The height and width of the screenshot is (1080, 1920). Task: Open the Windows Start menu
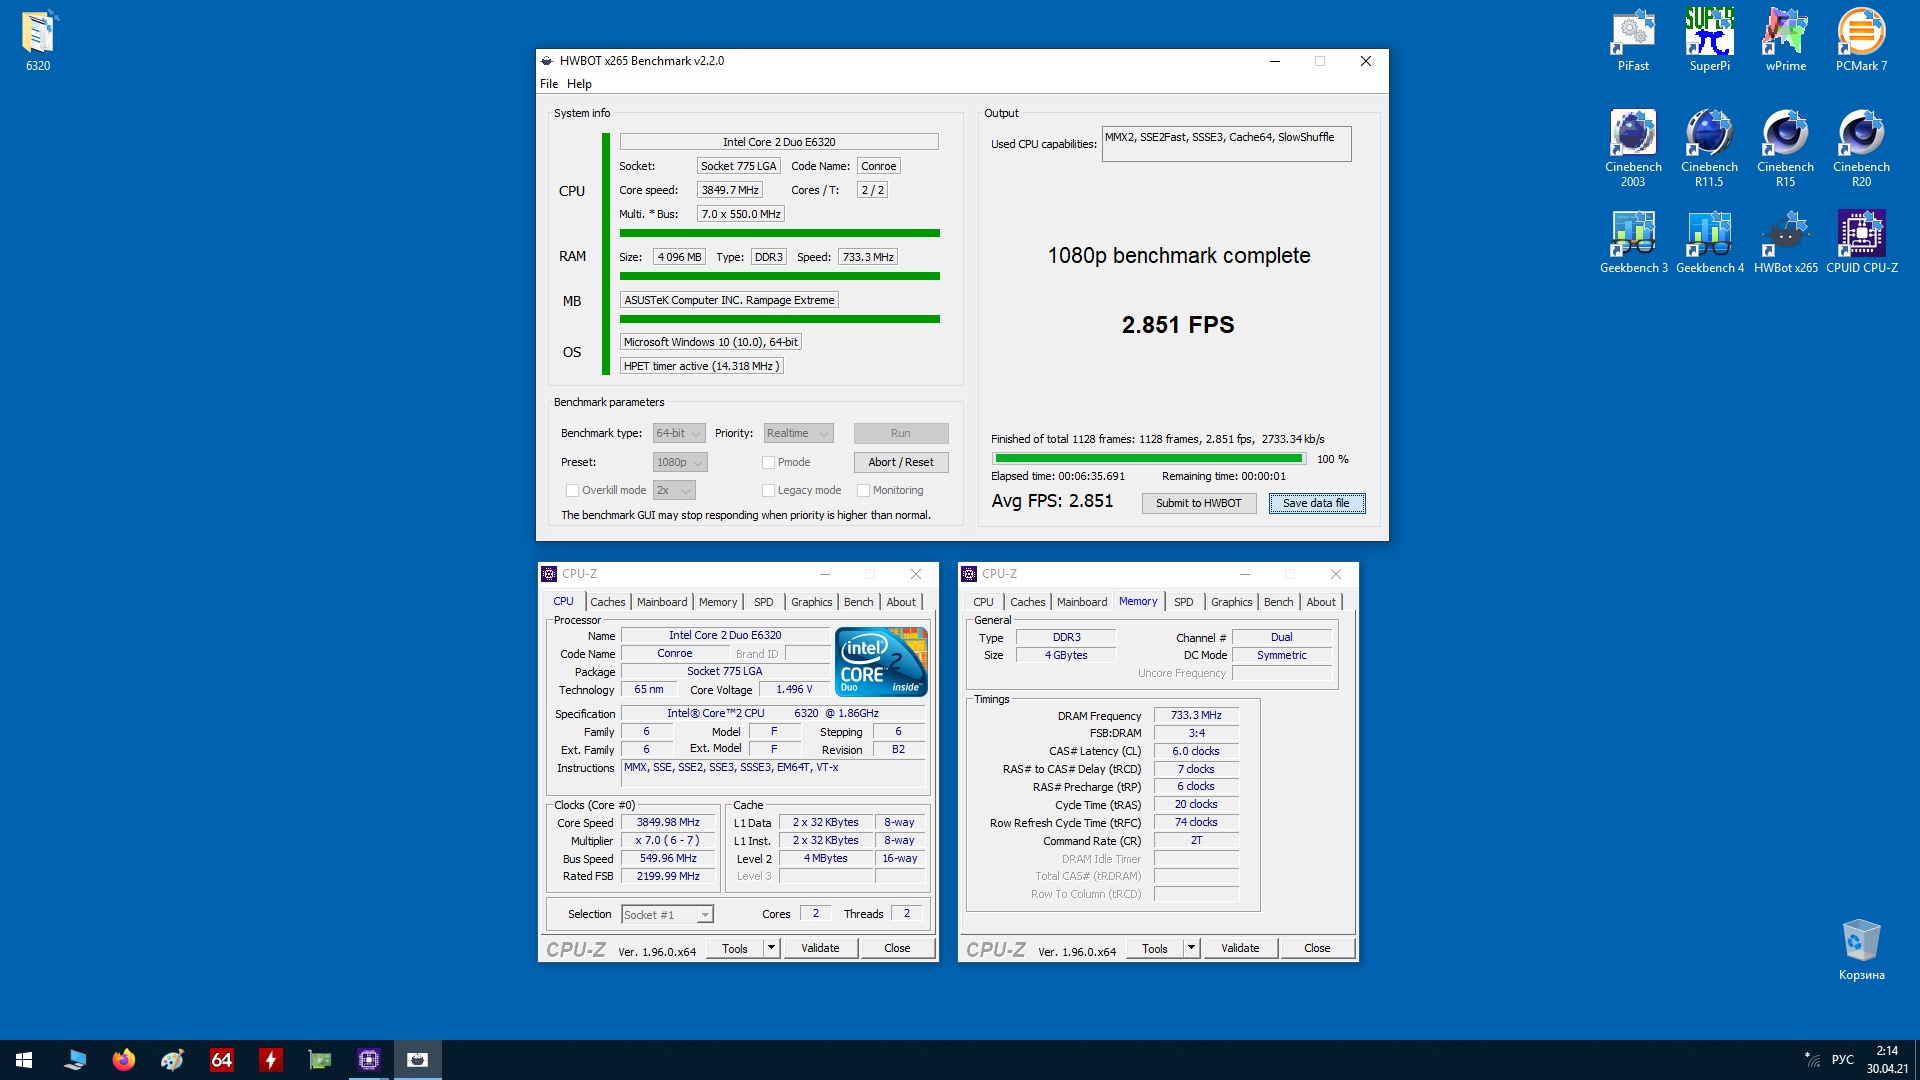pyautogui.click(x=24, y=1060)
